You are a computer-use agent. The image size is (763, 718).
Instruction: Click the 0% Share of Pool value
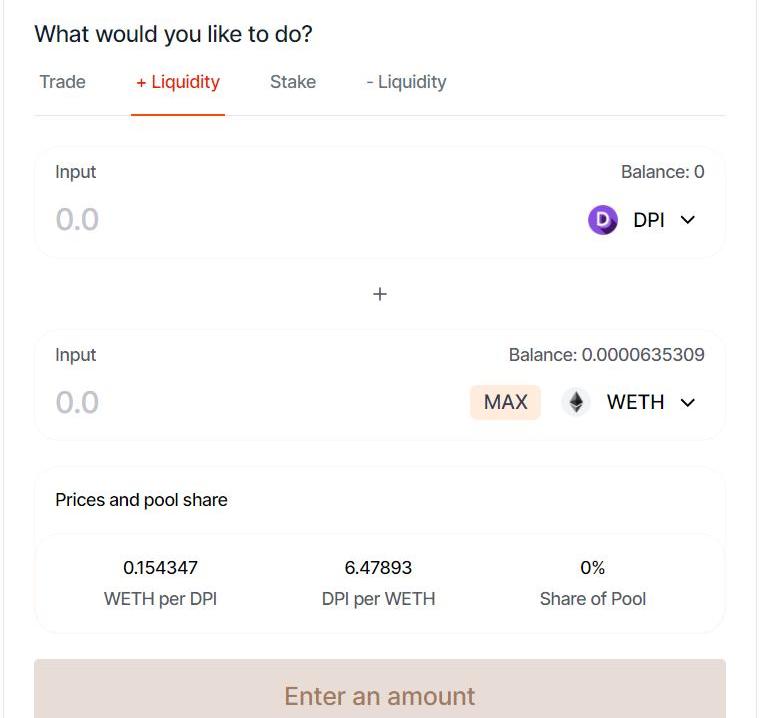tap(593, 568)
